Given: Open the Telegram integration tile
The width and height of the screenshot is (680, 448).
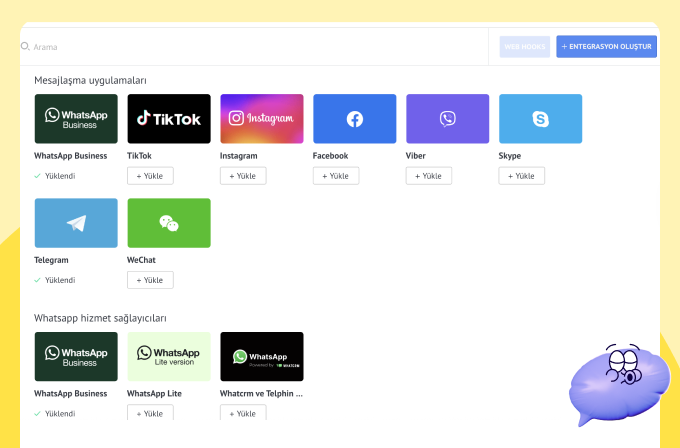Looking at the screenshot, I should [76, 223].
